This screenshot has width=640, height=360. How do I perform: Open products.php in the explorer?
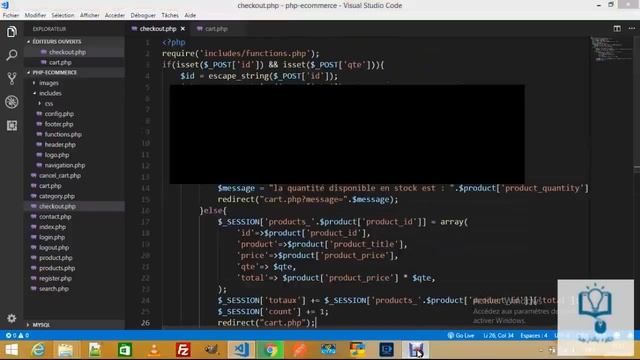pos(75,268)
